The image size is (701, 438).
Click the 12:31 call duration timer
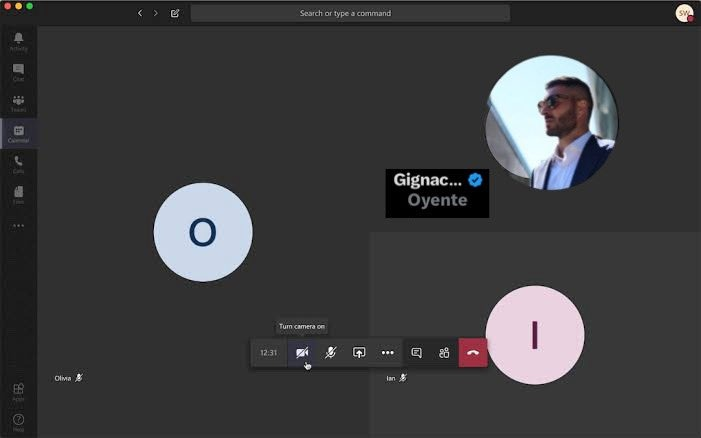(x=269, y=353)
